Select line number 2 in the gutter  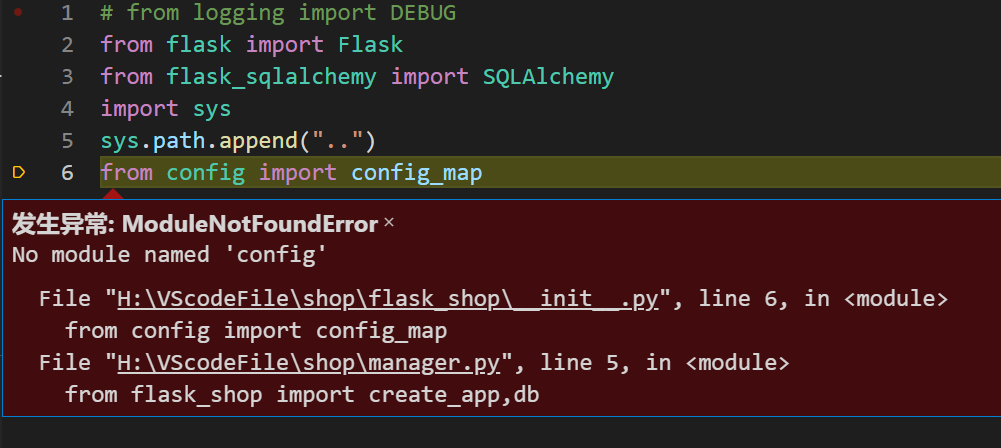[68, 45]
